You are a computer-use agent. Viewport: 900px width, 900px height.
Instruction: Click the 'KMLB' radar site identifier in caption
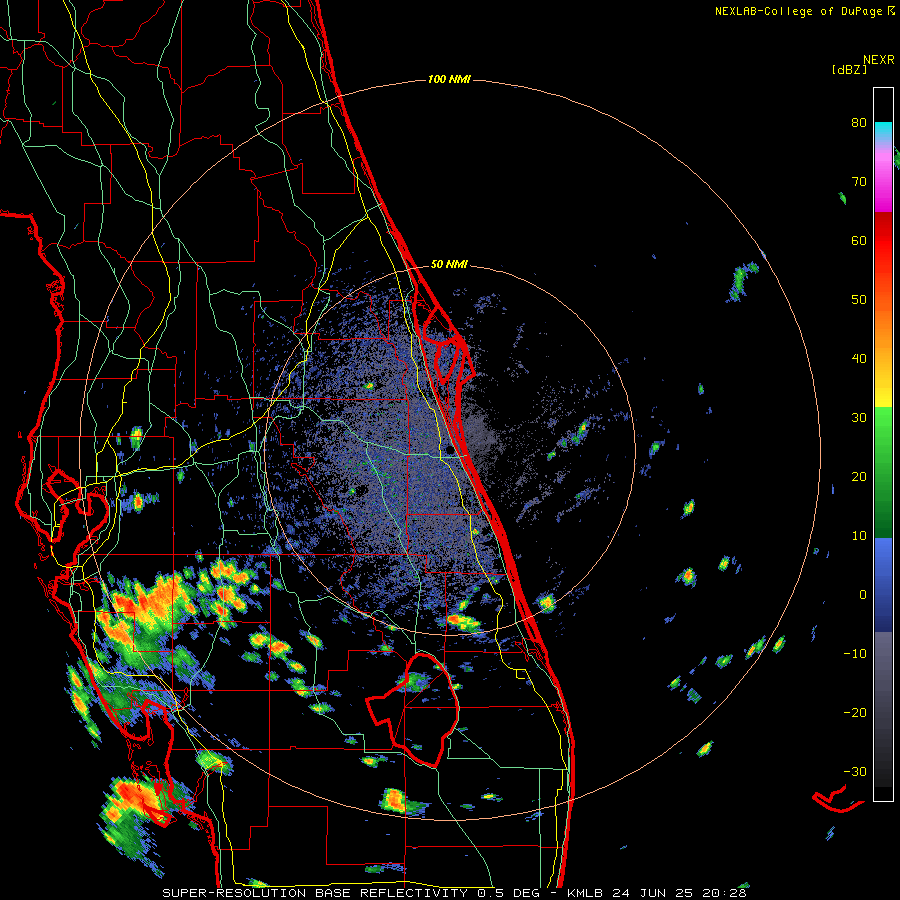587,893
